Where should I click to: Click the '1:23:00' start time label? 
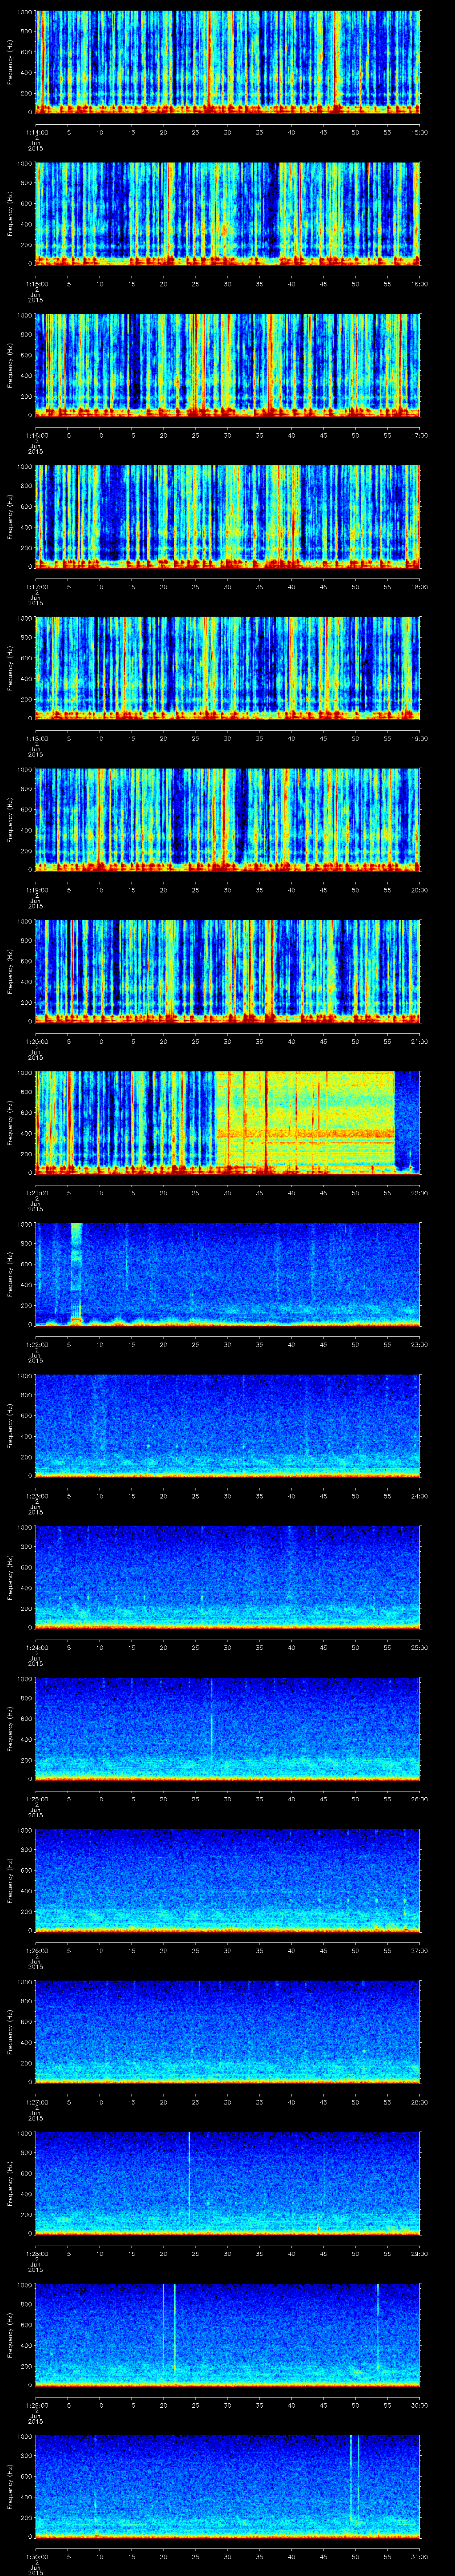36,1495
